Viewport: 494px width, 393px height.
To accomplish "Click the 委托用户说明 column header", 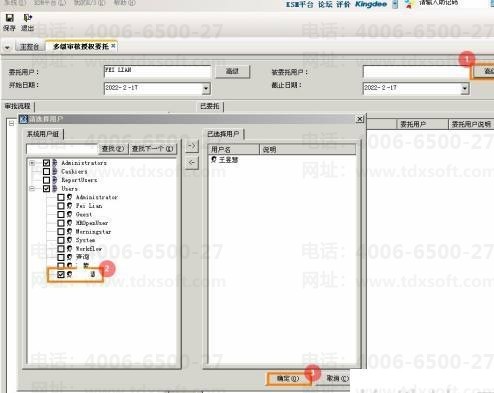I will [x=471, y=124].
